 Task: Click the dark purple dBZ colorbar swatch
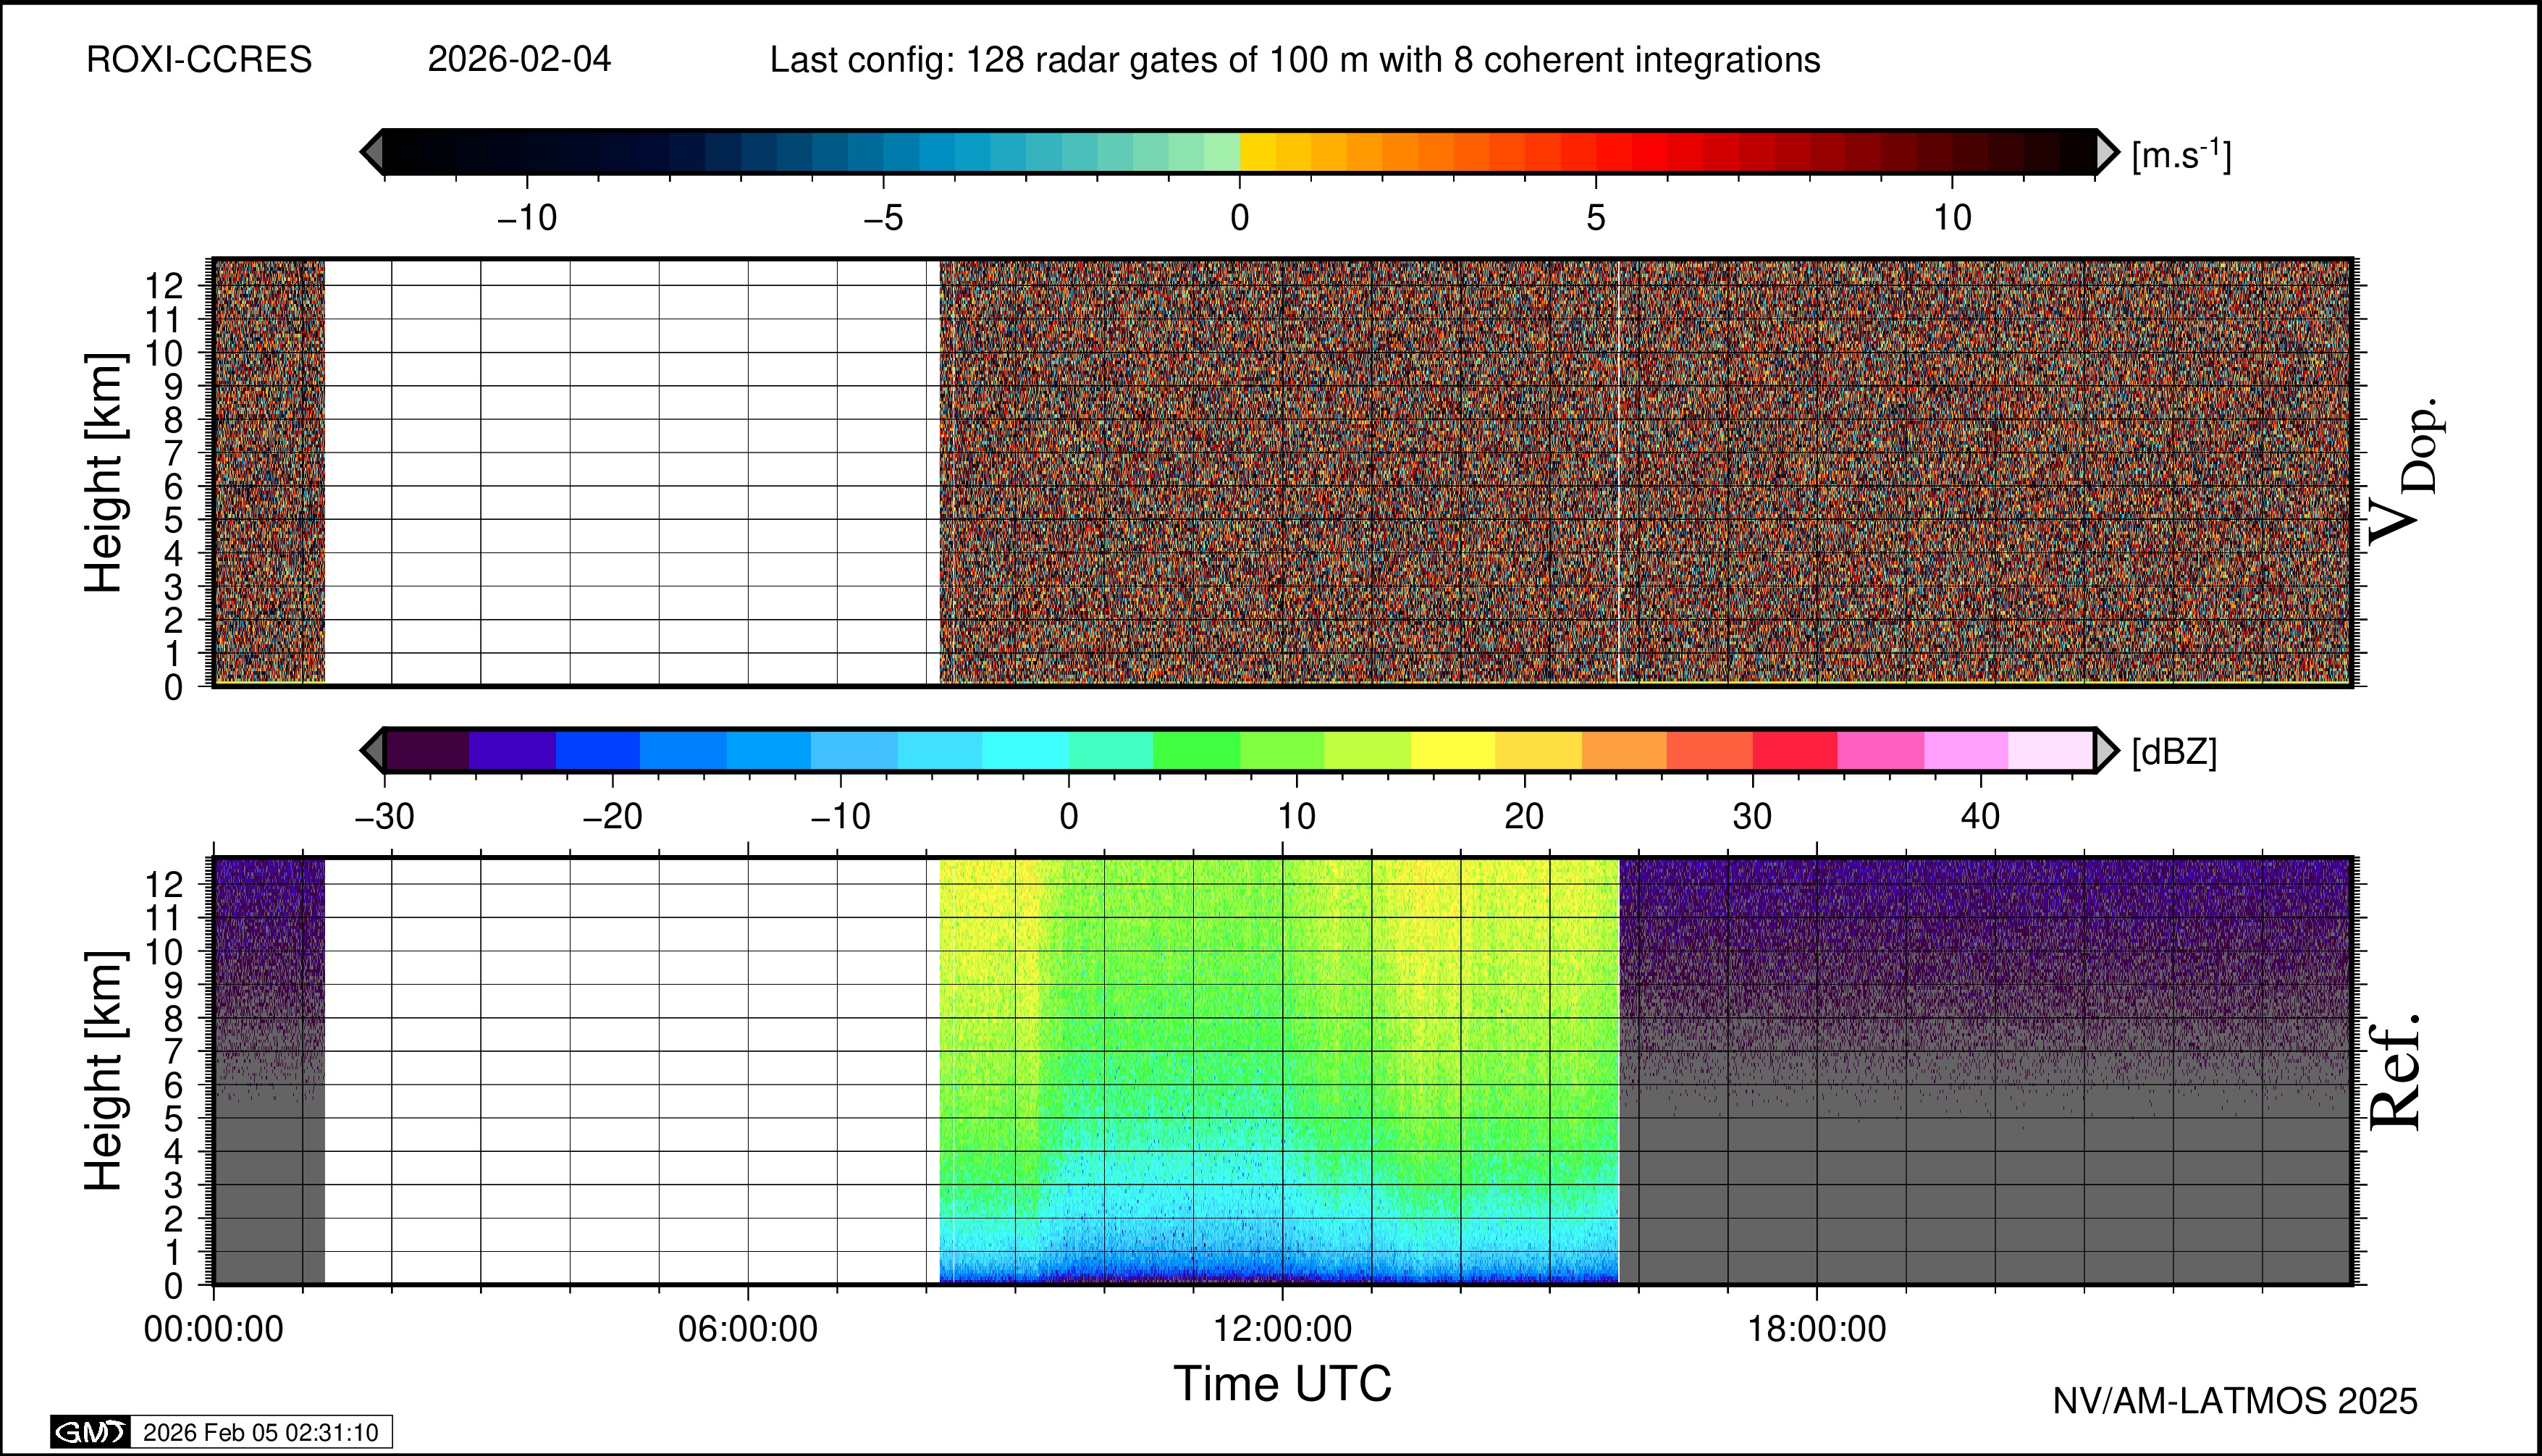(x=427, y=750)
